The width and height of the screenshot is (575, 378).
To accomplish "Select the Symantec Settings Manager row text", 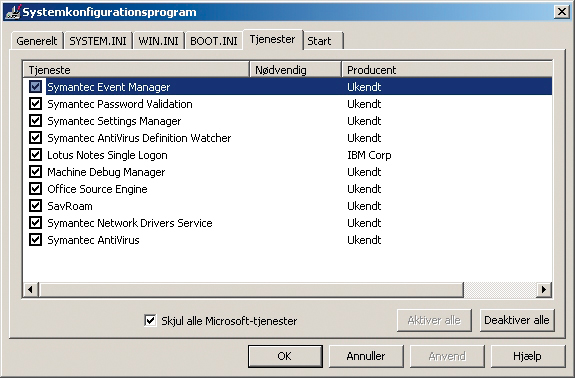I will click(114, 121).
